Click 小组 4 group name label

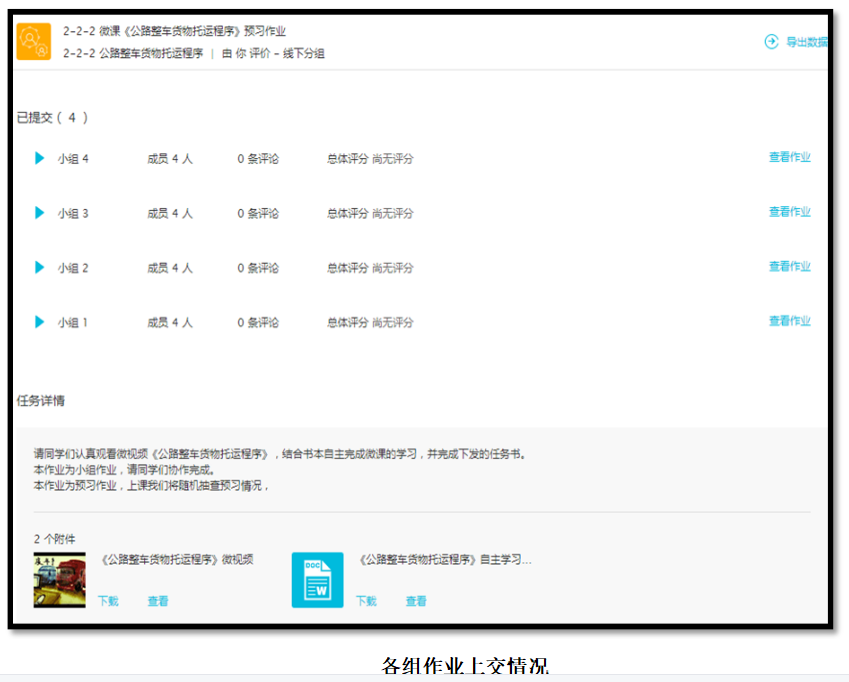(73, 158)
